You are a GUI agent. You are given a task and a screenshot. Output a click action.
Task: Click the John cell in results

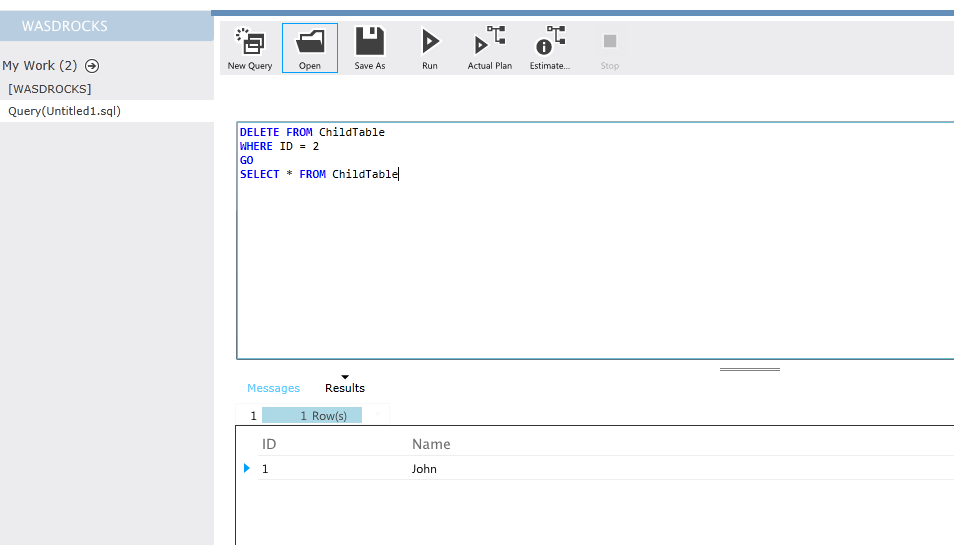click(424, 469)
